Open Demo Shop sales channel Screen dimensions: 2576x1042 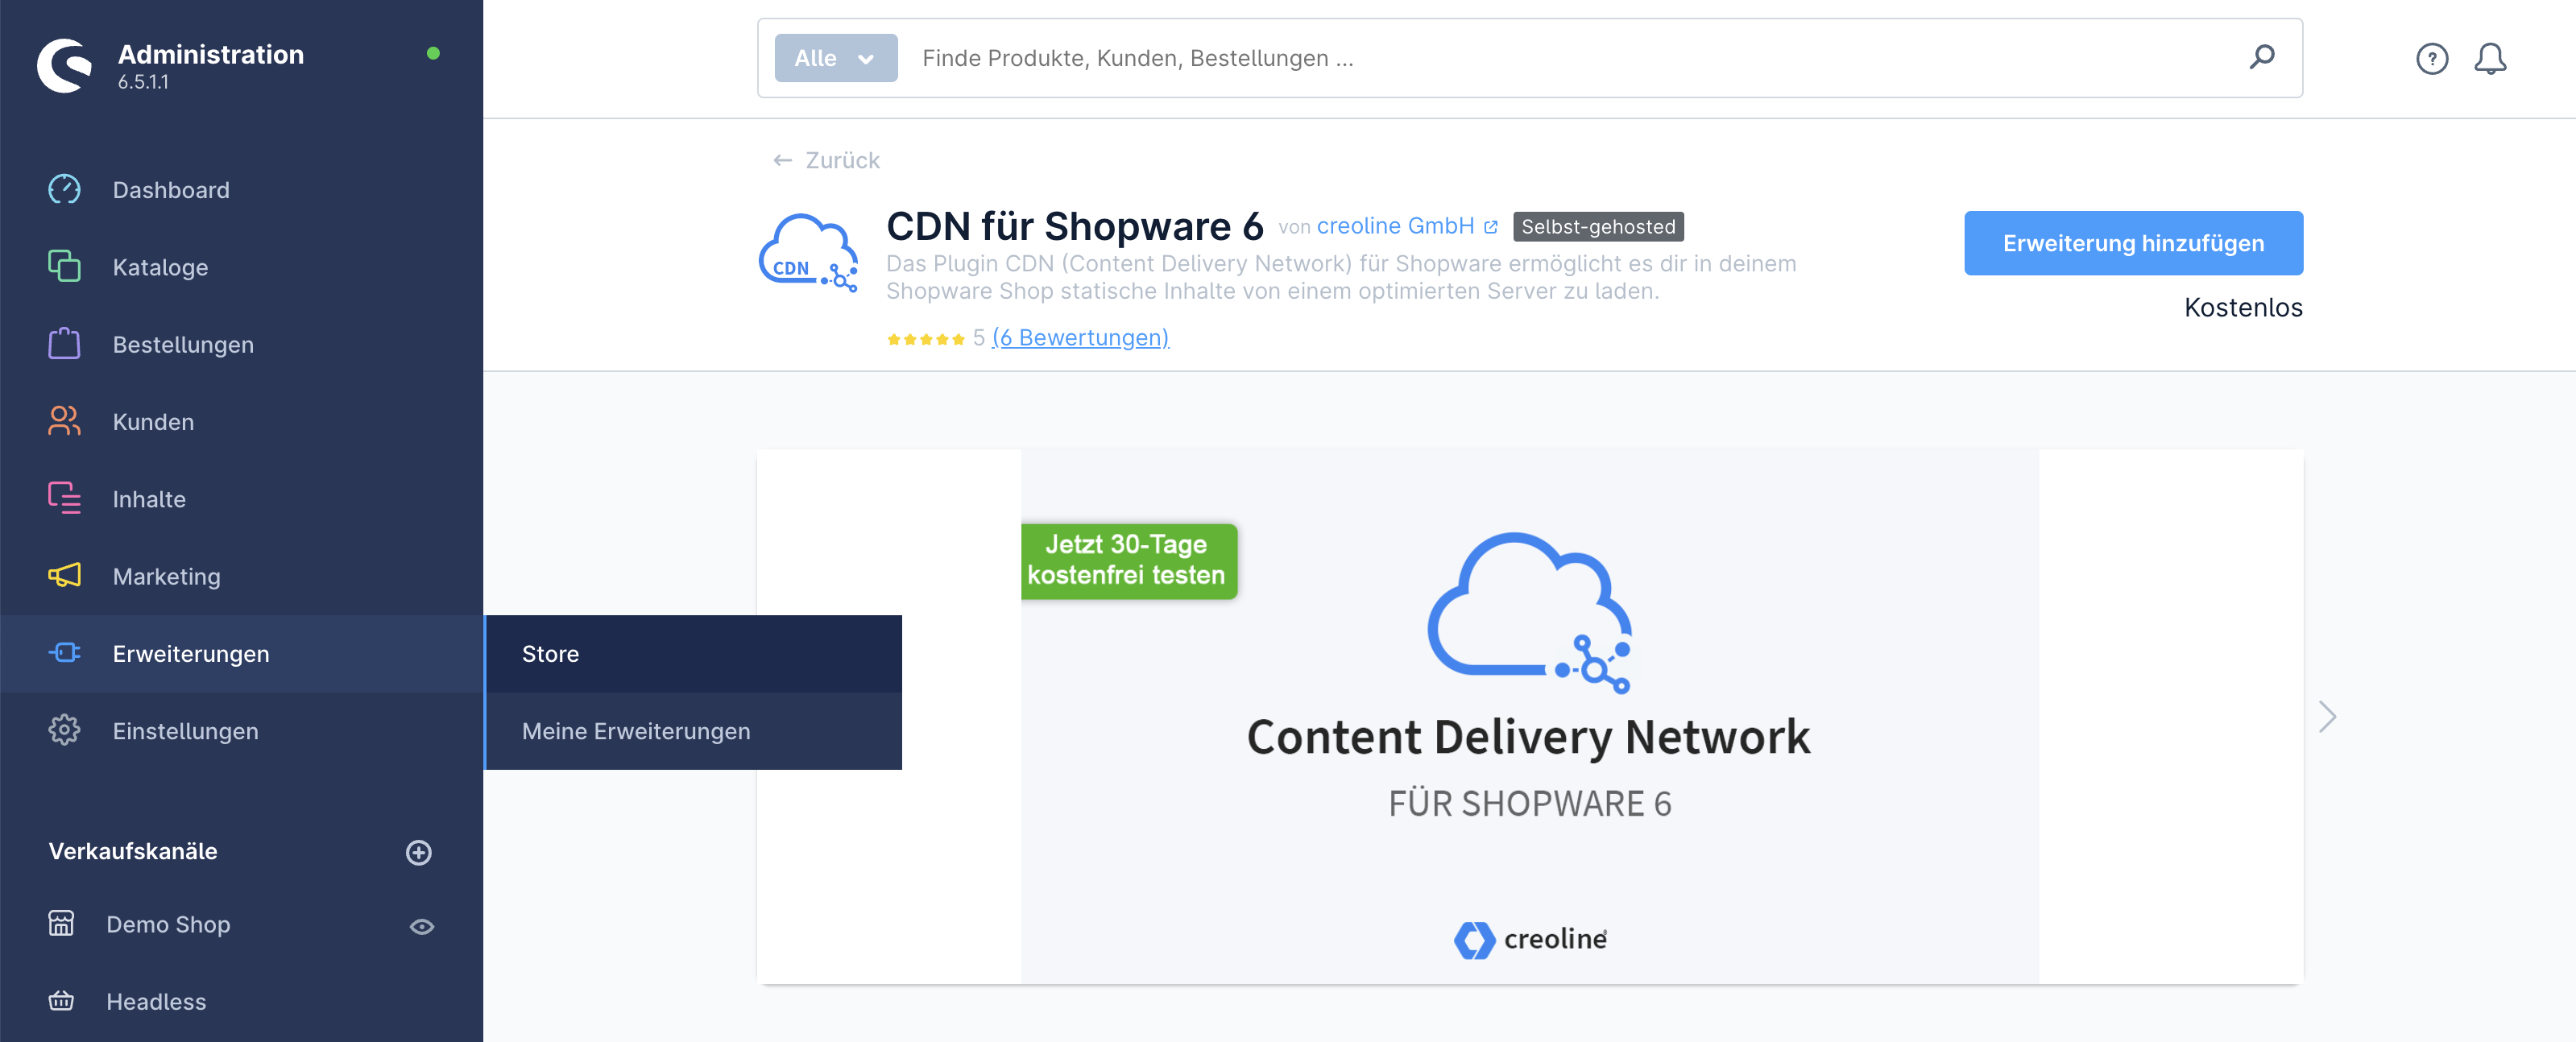pos(168,924)
